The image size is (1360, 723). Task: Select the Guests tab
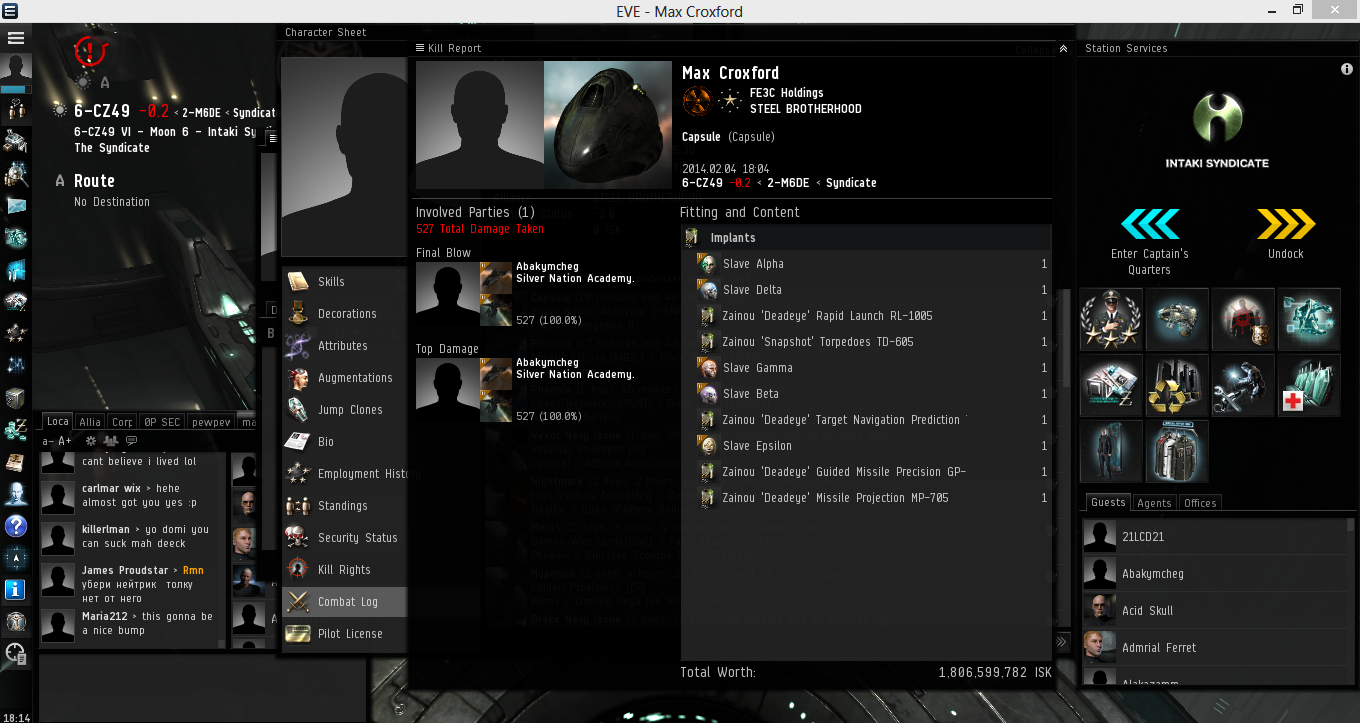tap(1108, 503)
